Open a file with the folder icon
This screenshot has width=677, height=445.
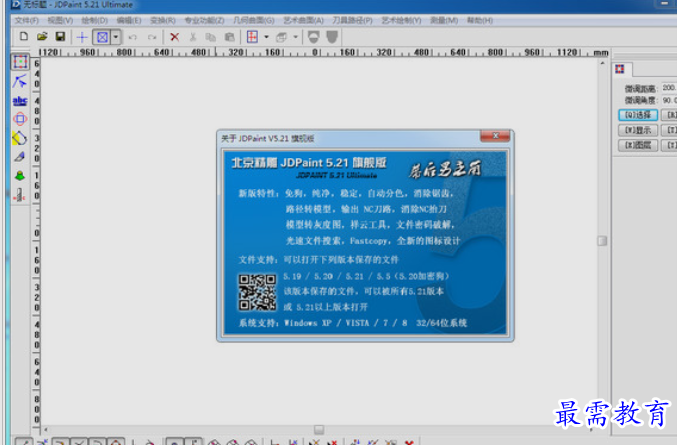pyautogui.click(x=42, y=37)
